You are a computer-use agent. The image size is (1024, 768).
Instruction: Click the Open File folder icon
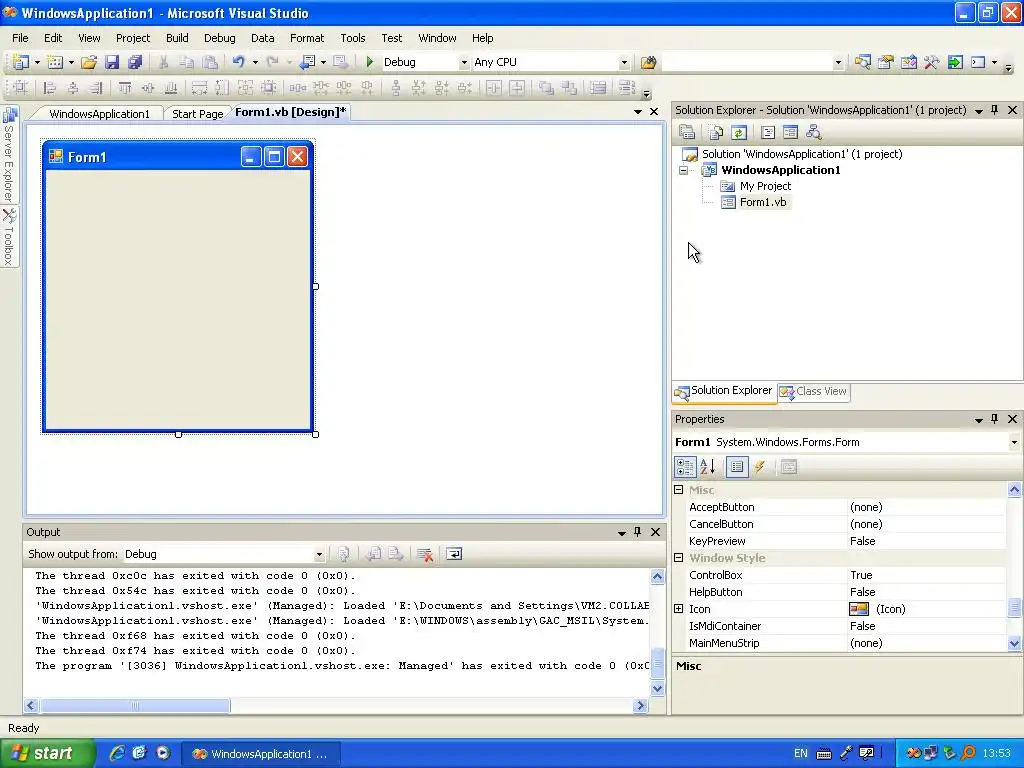point(89,62)
